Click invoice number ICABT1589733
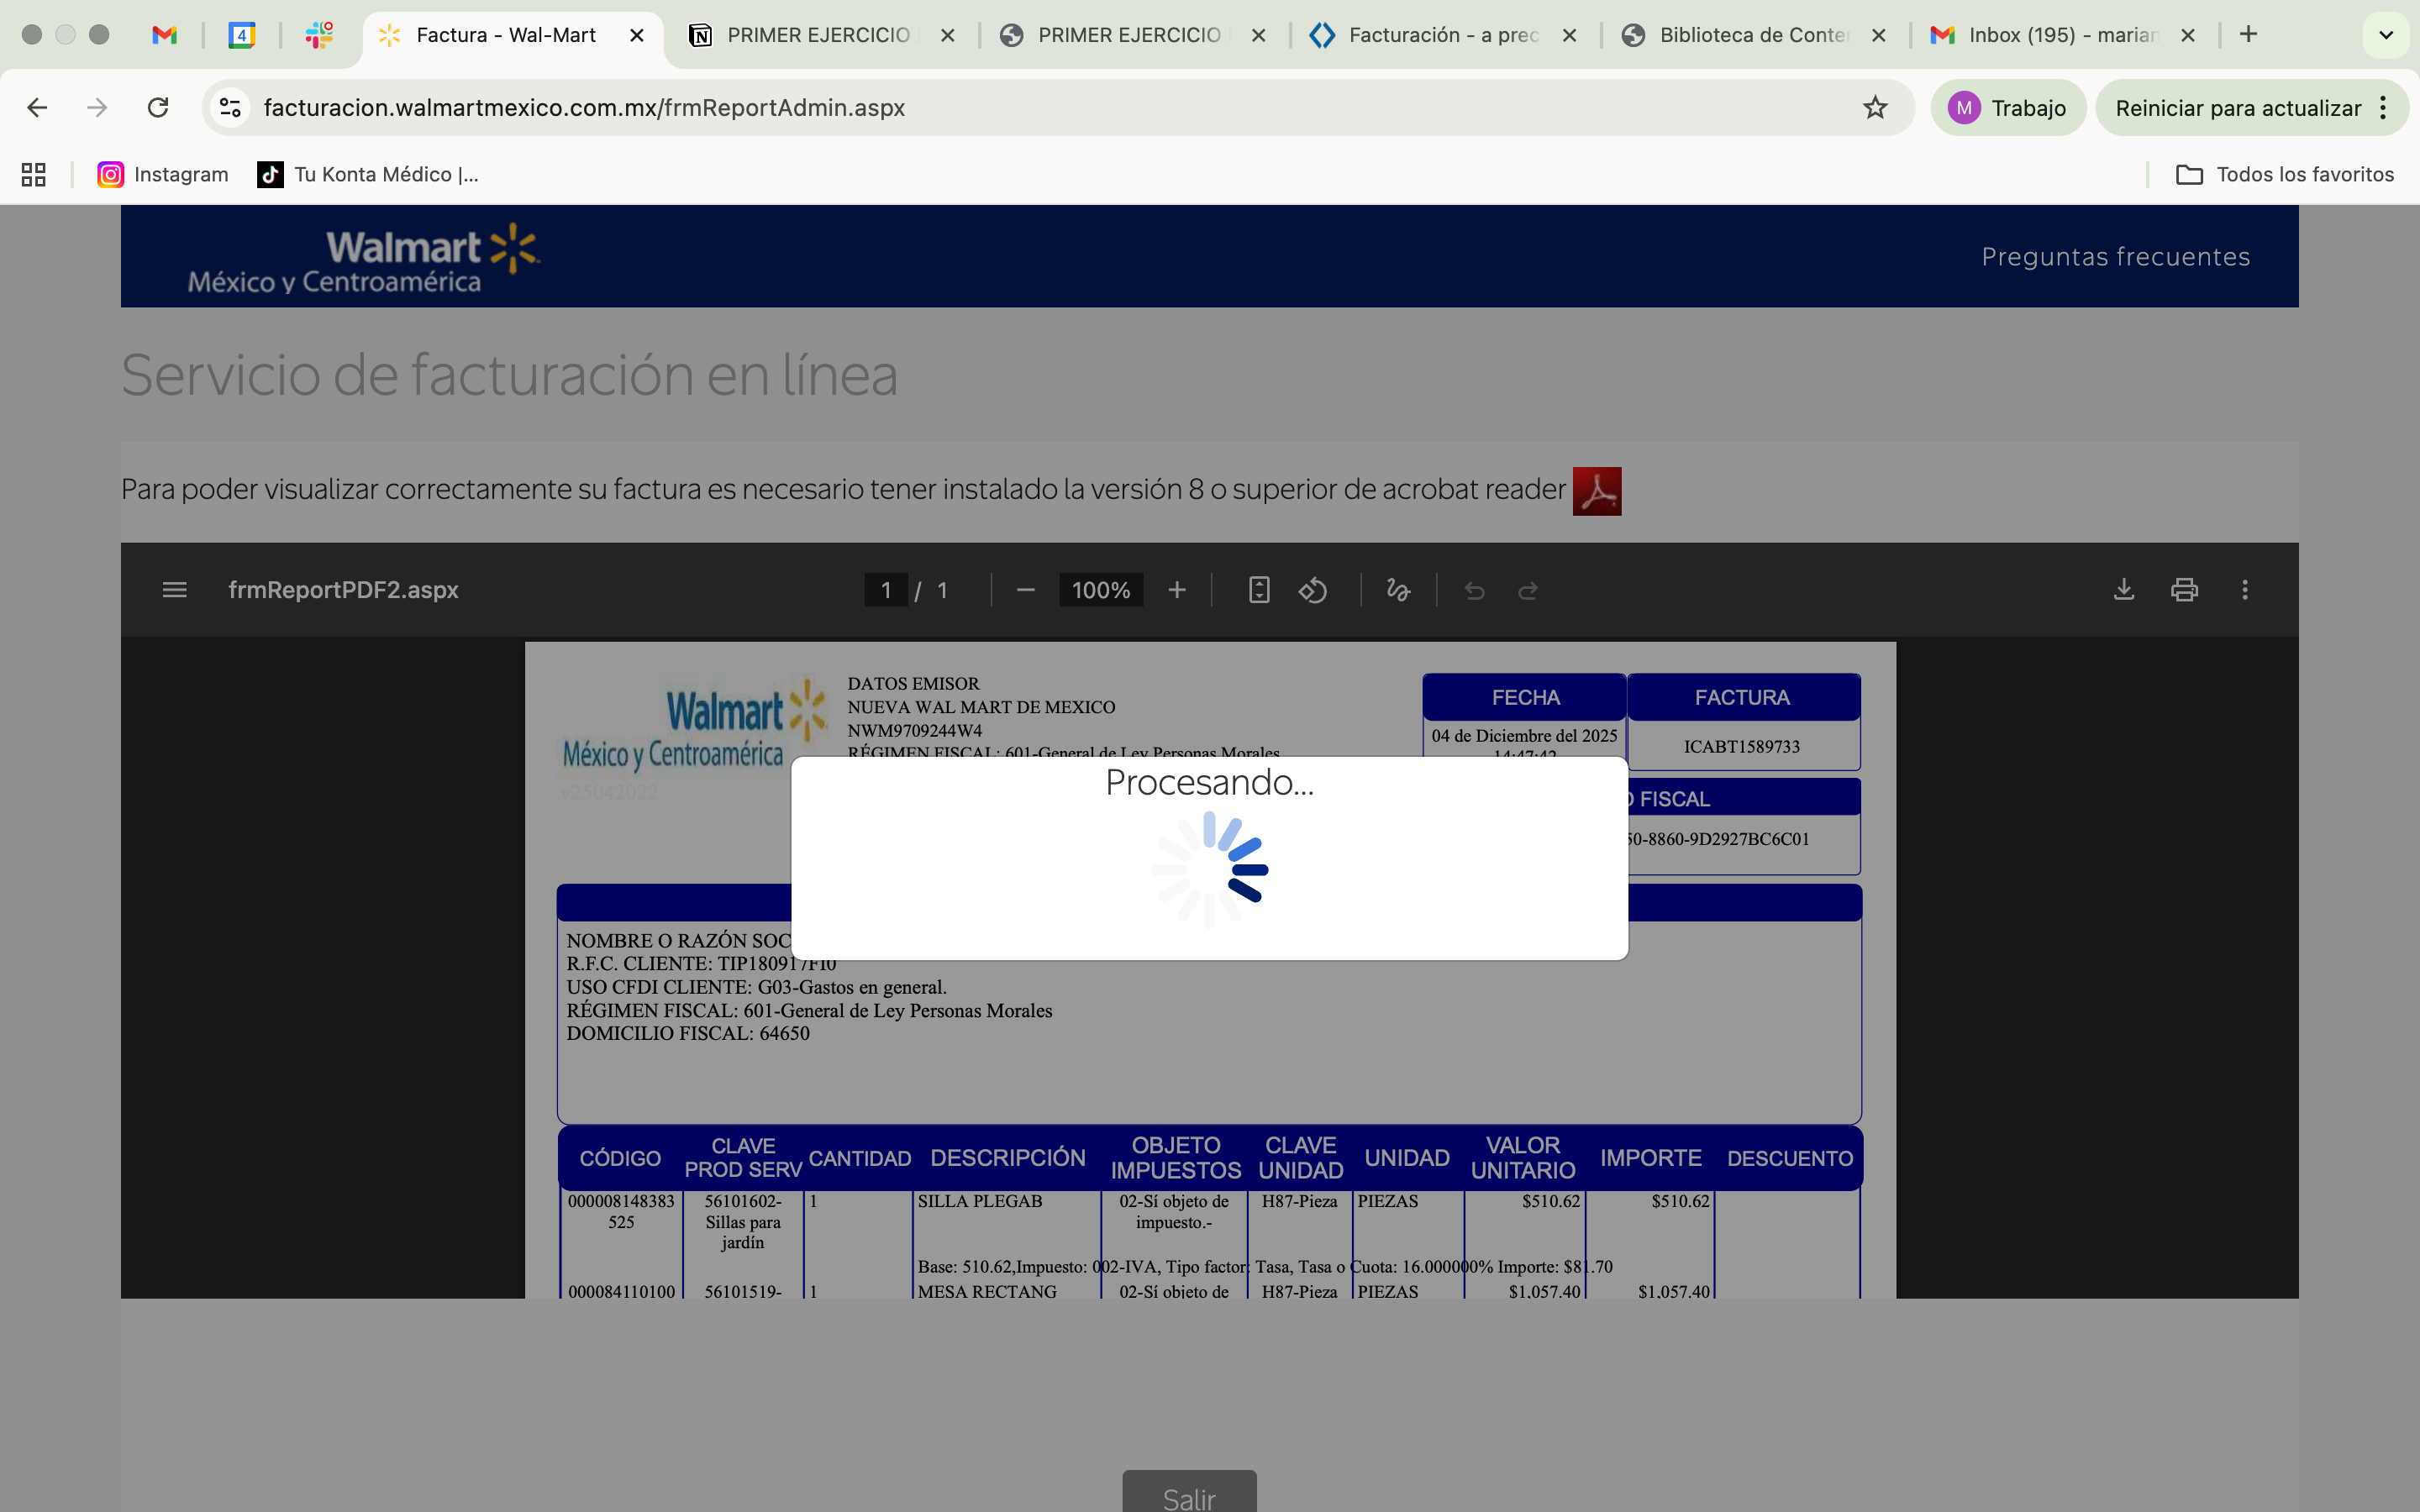The image size is (2420, 1512). tap(1741, 746)
